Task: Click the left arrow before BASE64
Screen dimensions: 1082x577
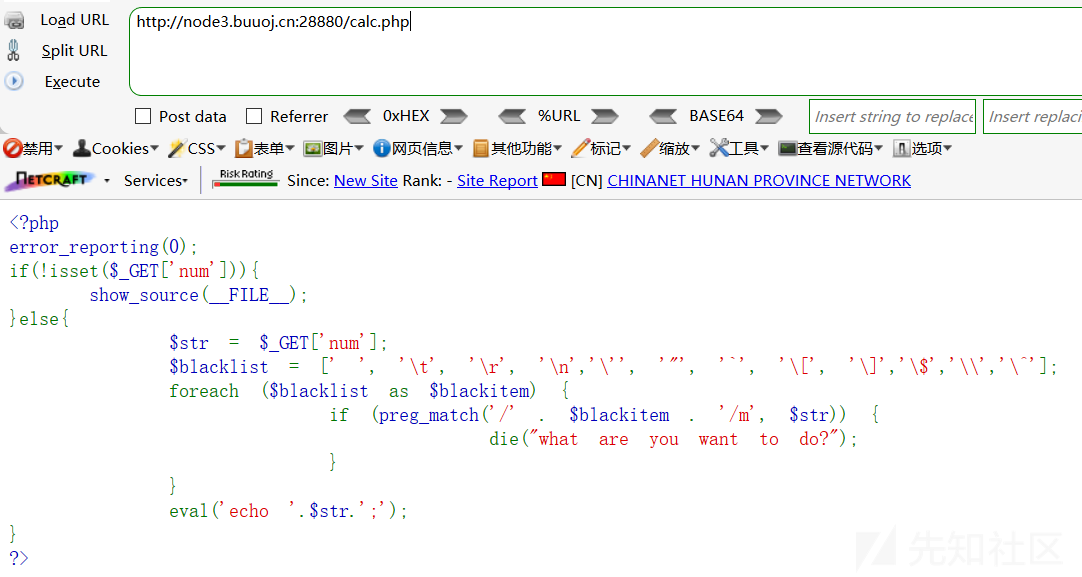Action: (663, 116)
